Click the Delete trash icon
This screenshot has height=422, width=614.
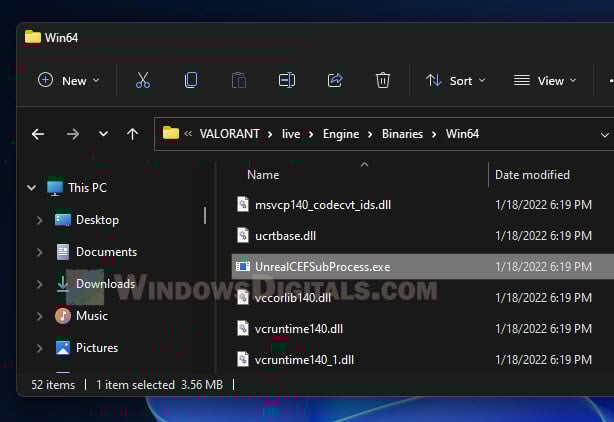(383, 80)
